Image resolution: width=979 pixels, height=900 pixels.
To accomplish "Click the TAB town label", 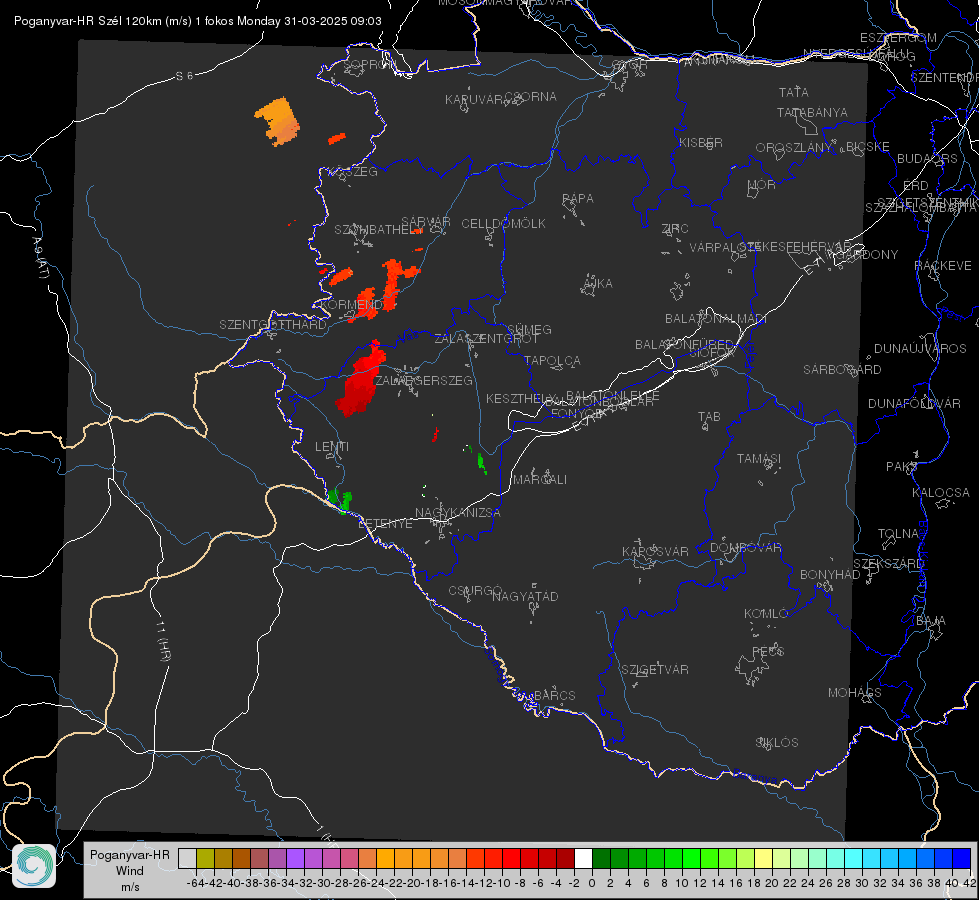I will (x=709, y=417).
